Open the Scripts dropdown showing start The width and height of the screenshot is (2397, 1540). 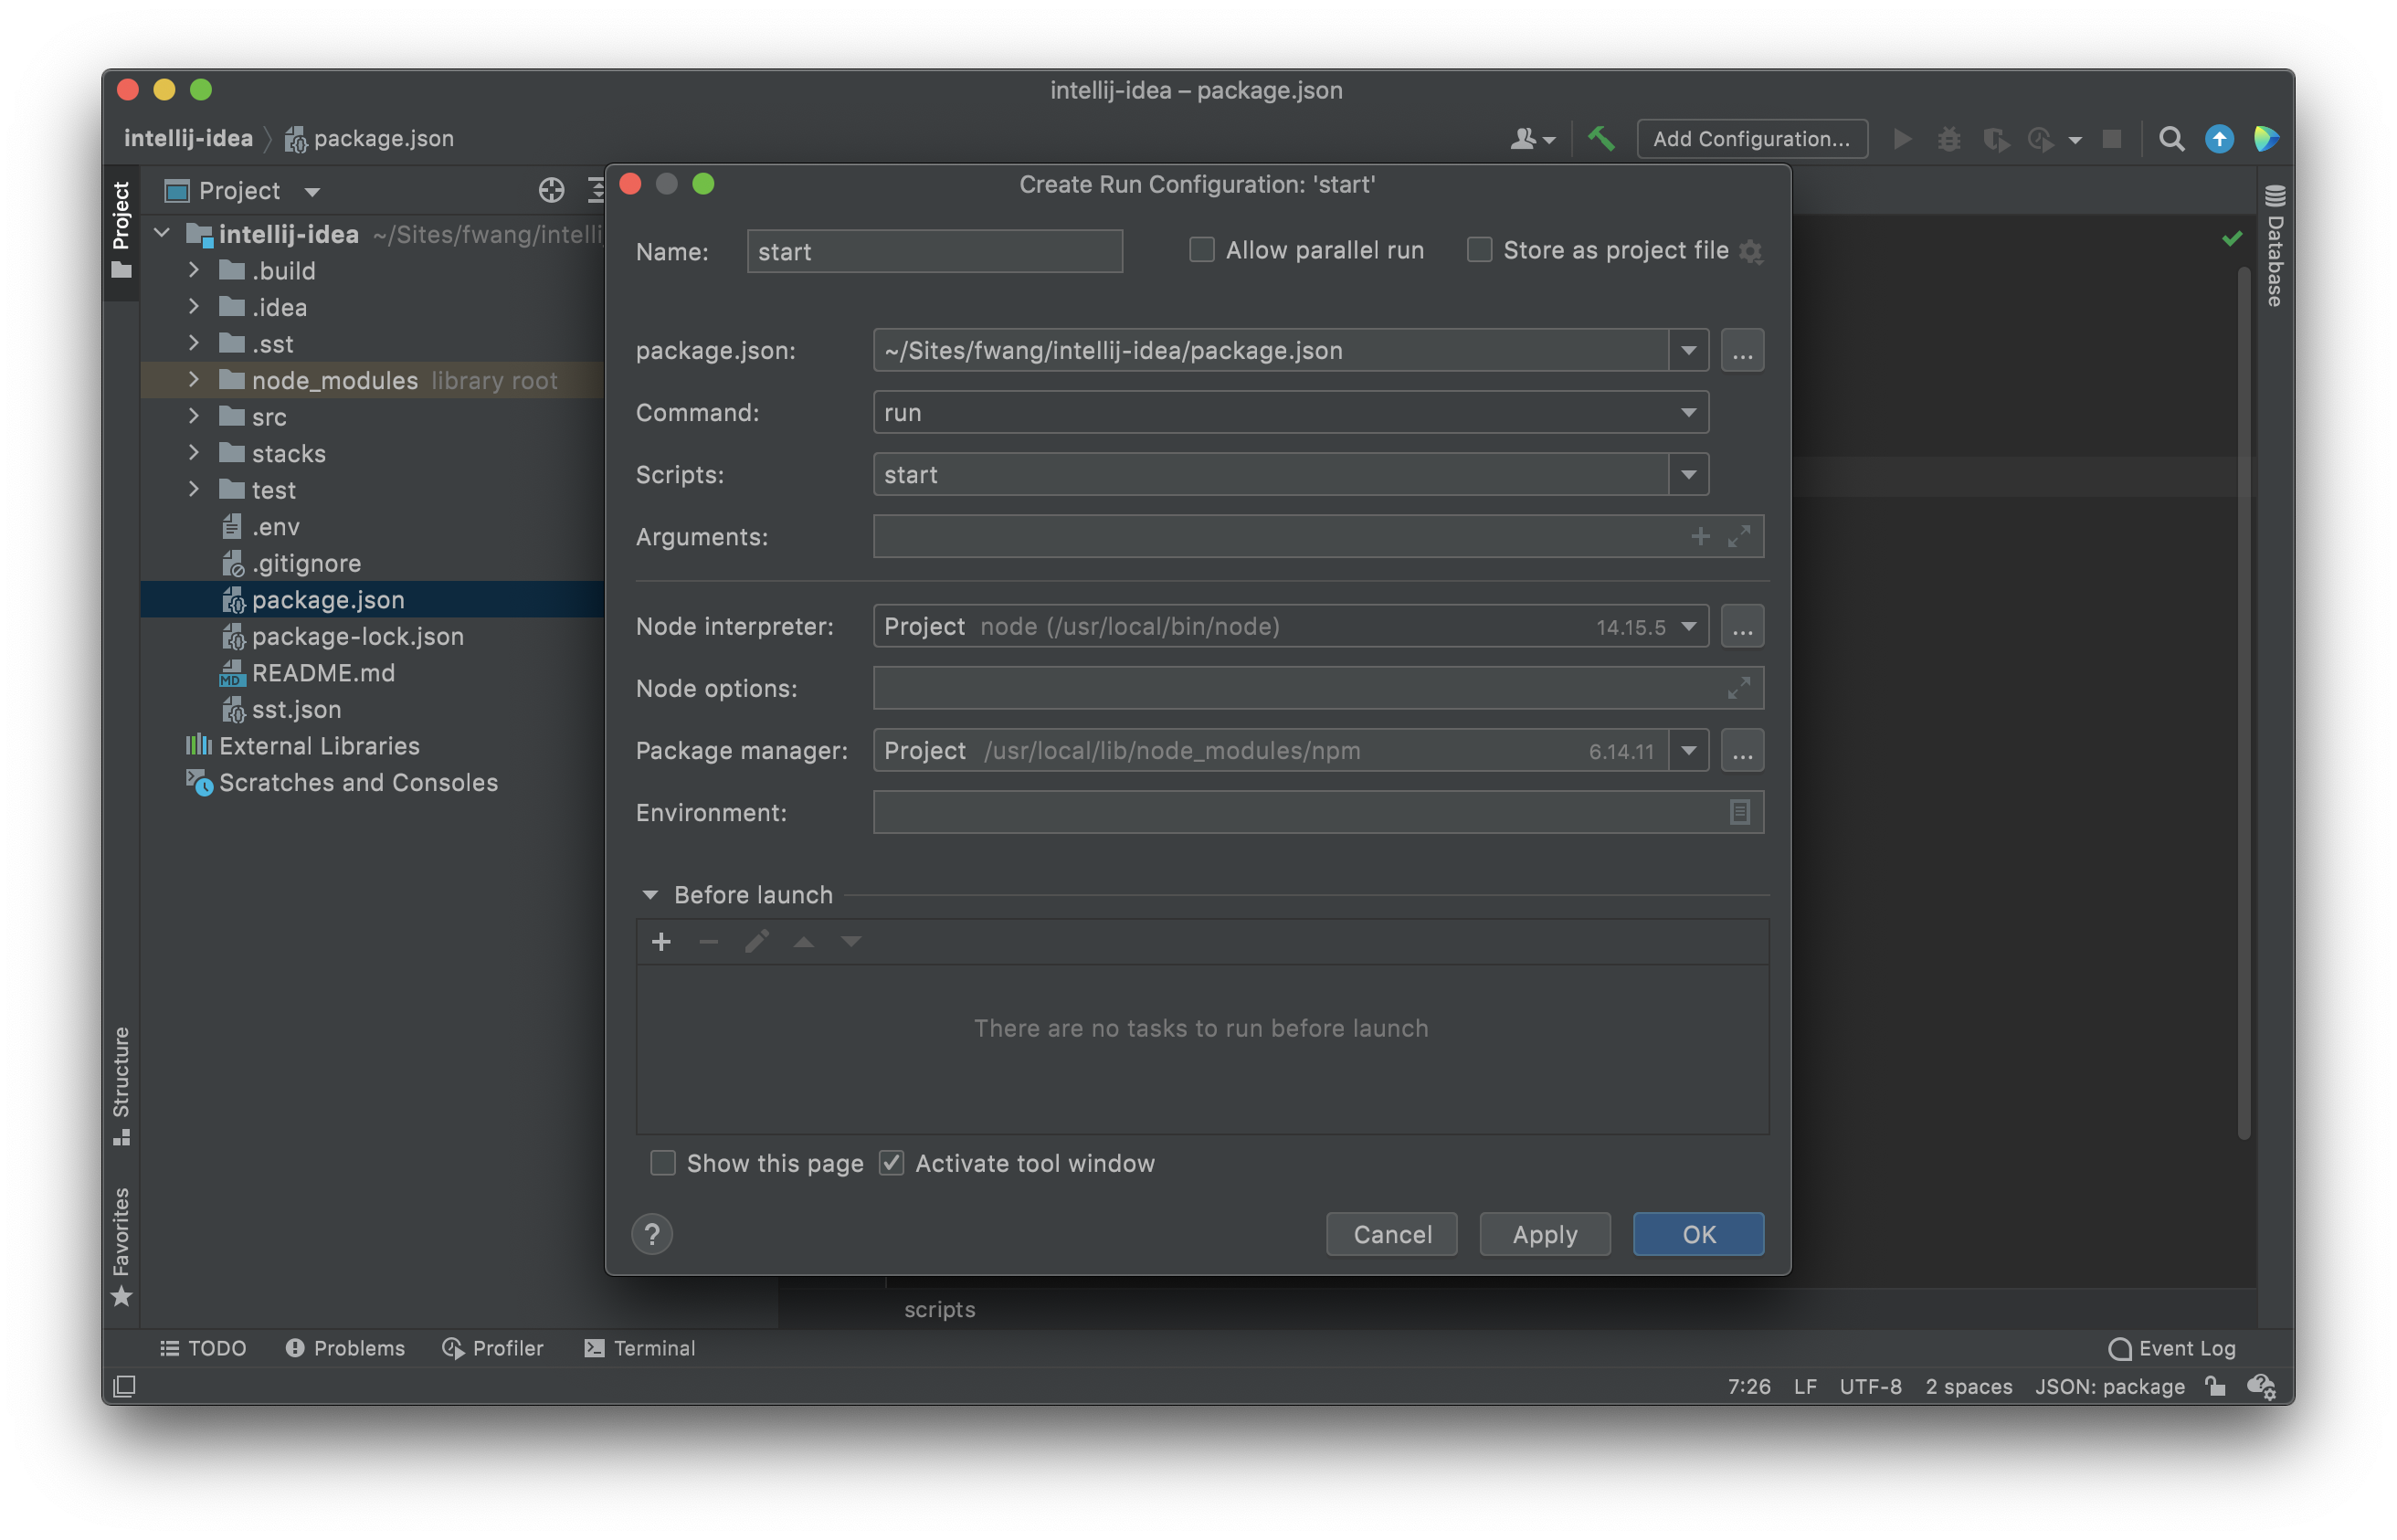[1687, 474]
